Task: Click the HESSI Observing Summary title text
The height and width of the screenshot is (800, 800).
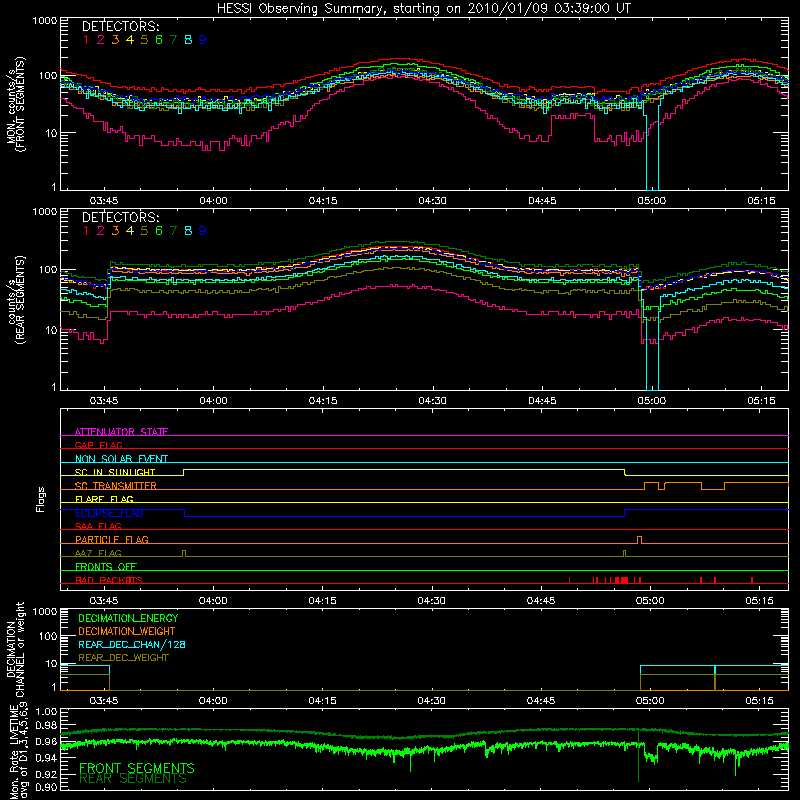Action: coord(423,8)
